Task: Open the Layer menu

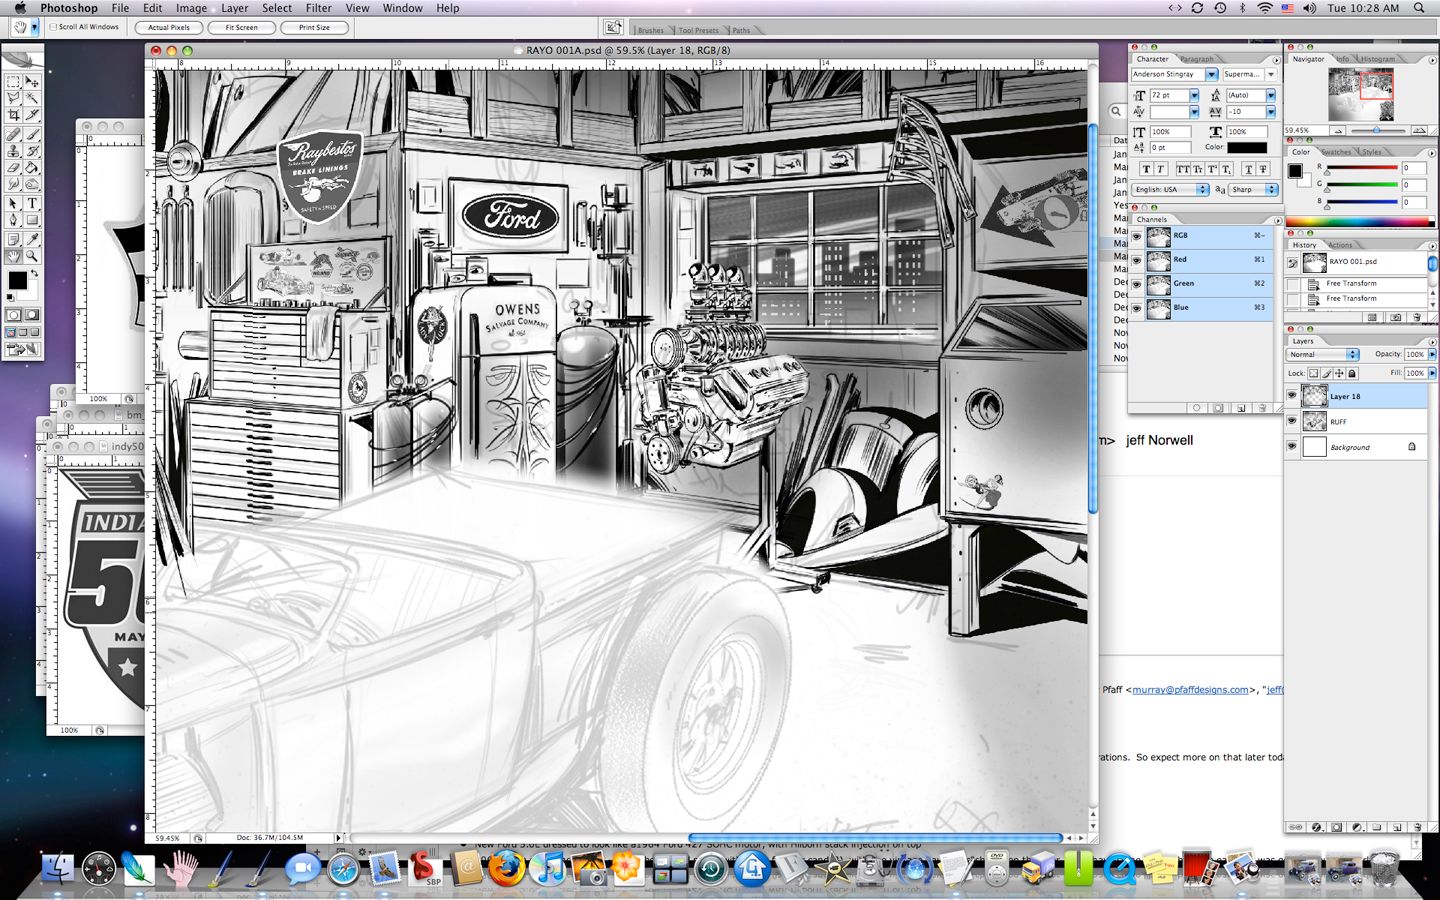Action: (235, 8)
